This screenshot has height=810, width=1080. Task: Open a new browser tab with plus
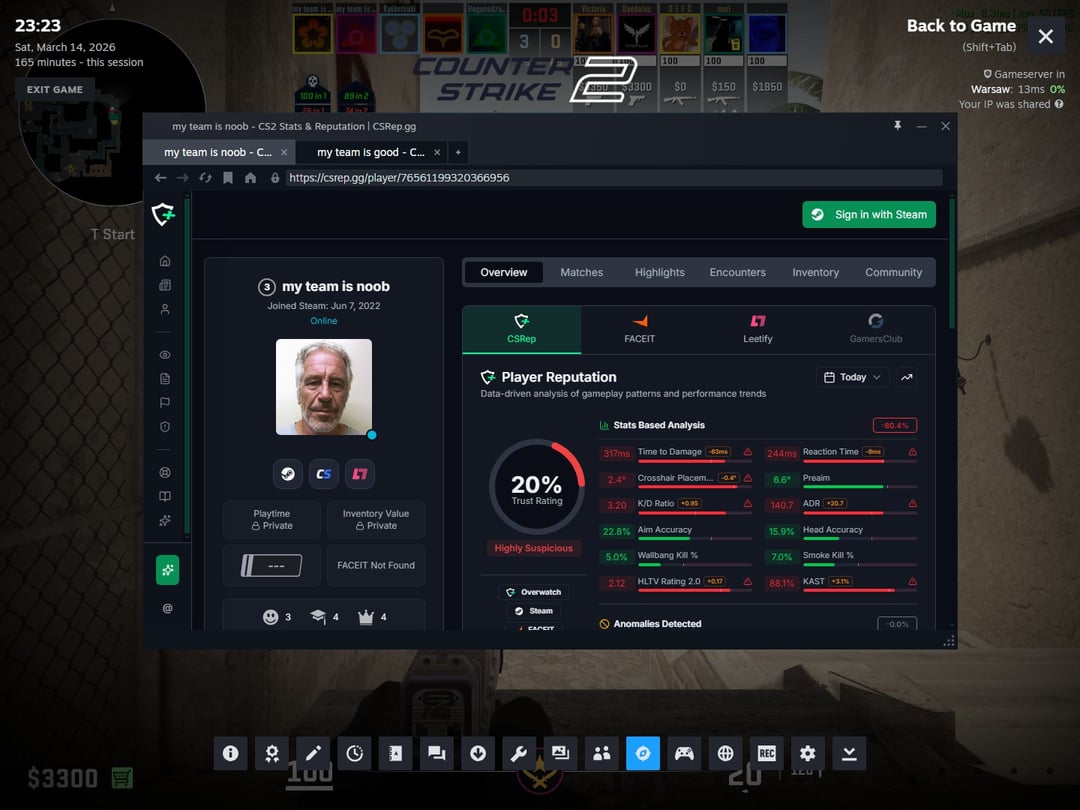[458, 152]
